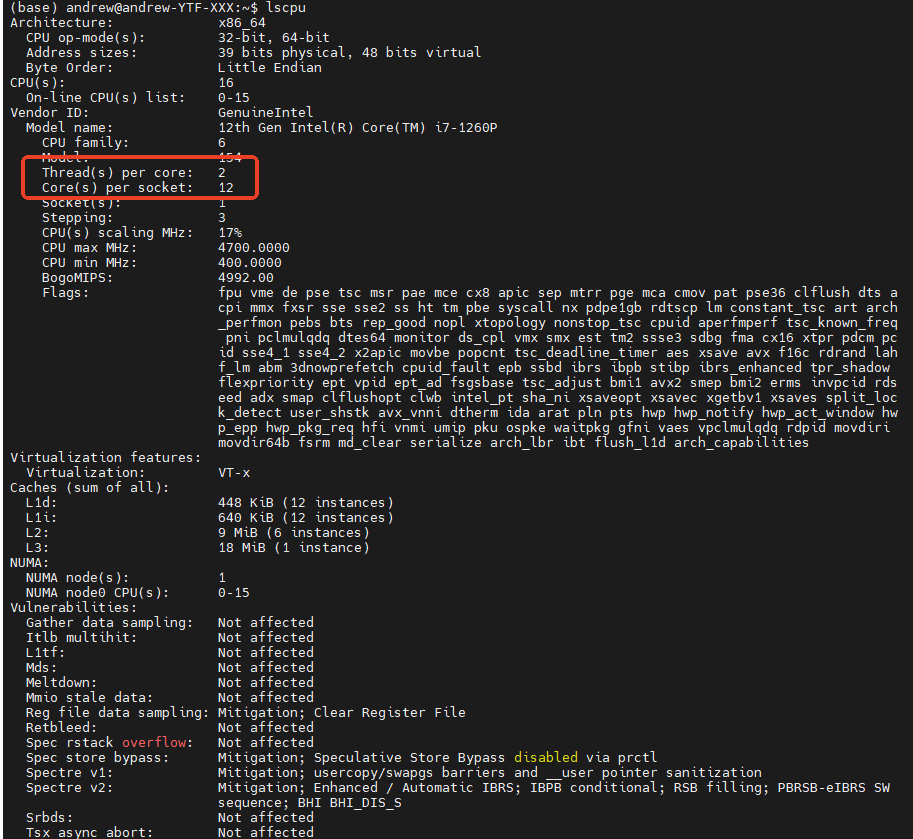Click the 'NUMA node(s):' label

coord(77,578)
